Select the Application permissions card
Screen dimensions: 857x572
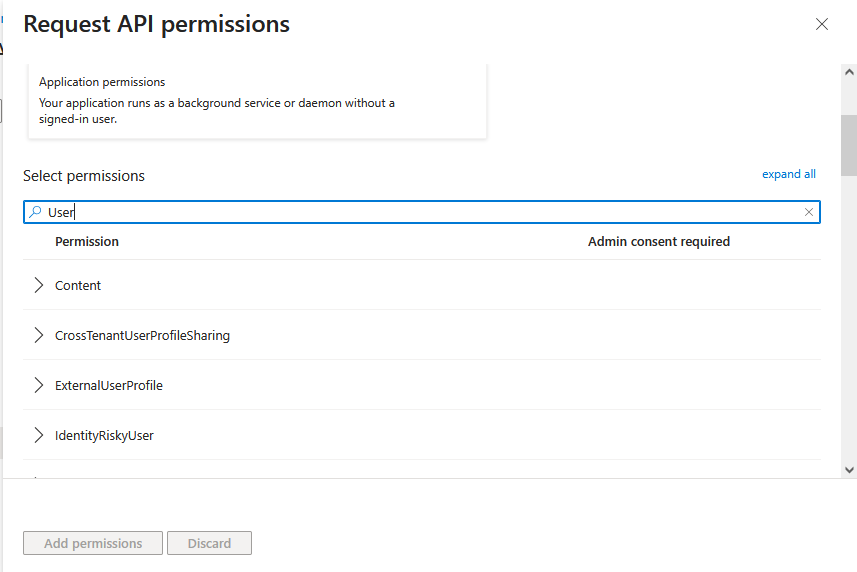[258, 102]
